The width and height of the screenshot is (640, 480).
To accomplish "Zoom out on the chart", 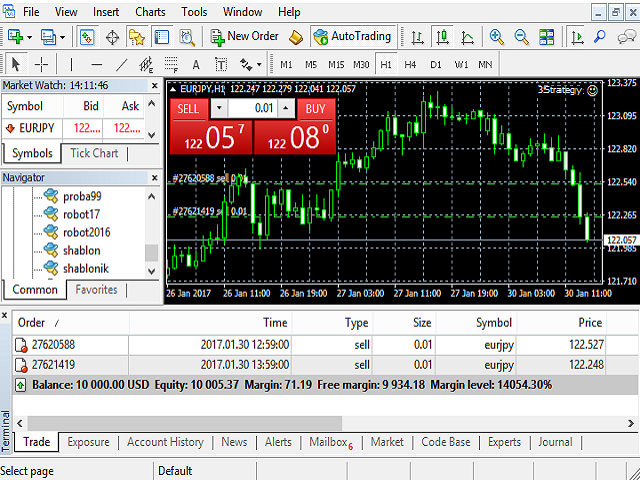I will pyautogui.click(x=521, y=37).
